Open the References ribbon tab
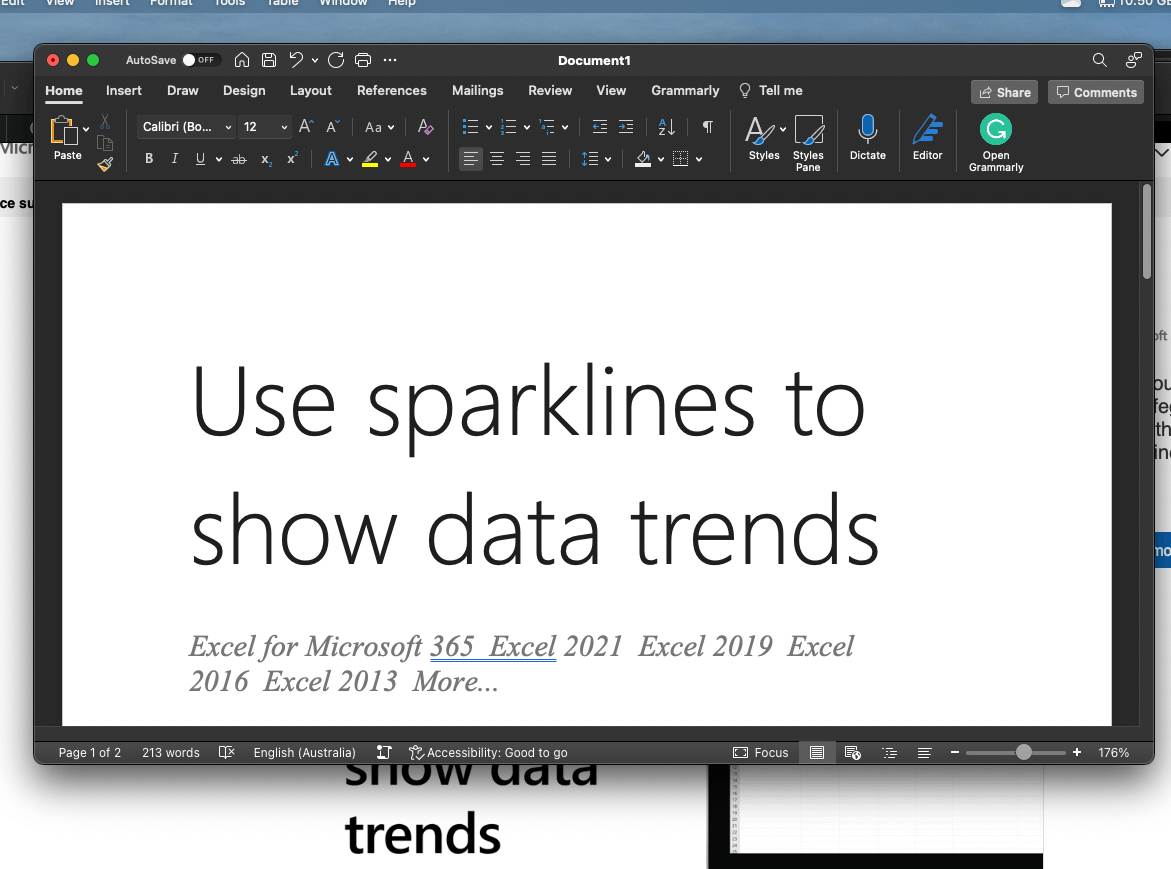The height and width of the screenshot is (869, 1171). click(392, 90)
